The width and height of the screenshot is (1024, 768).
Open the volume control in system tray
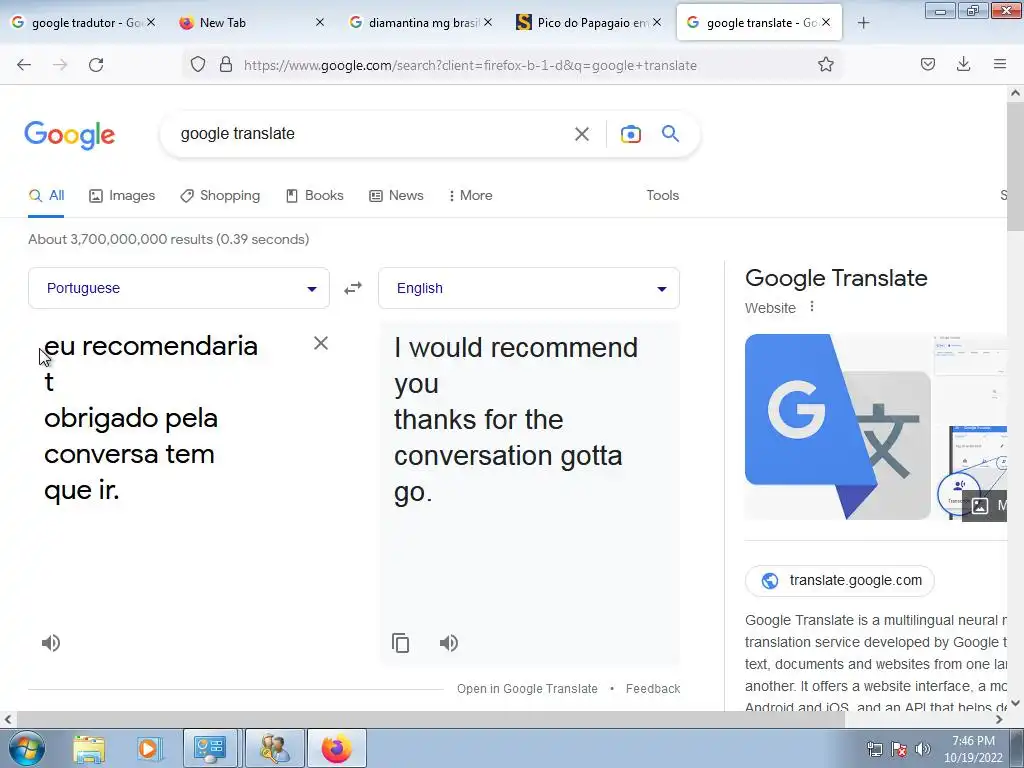click(x=922, y=749)
